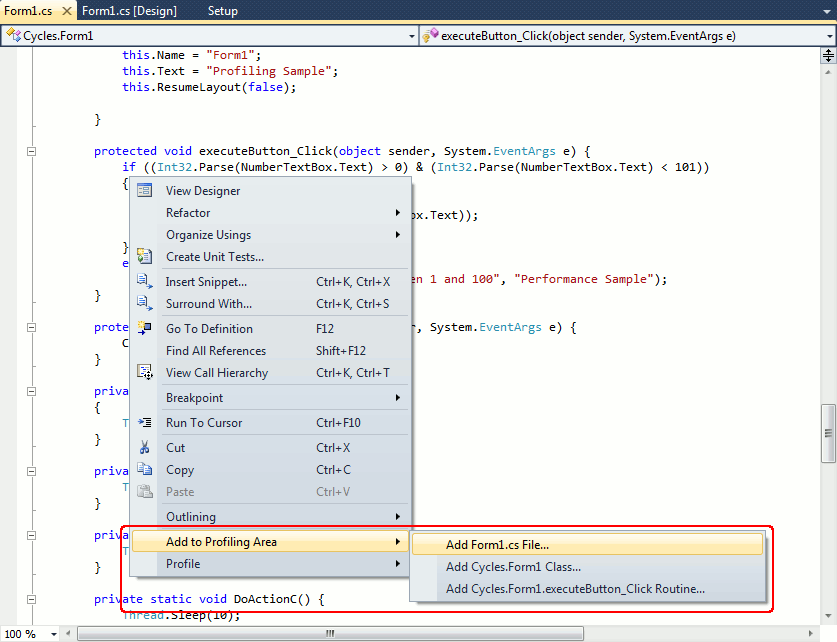Select Copy in the context menu
The height and width of the screenshot is (642, 837).
click(270, 470)
